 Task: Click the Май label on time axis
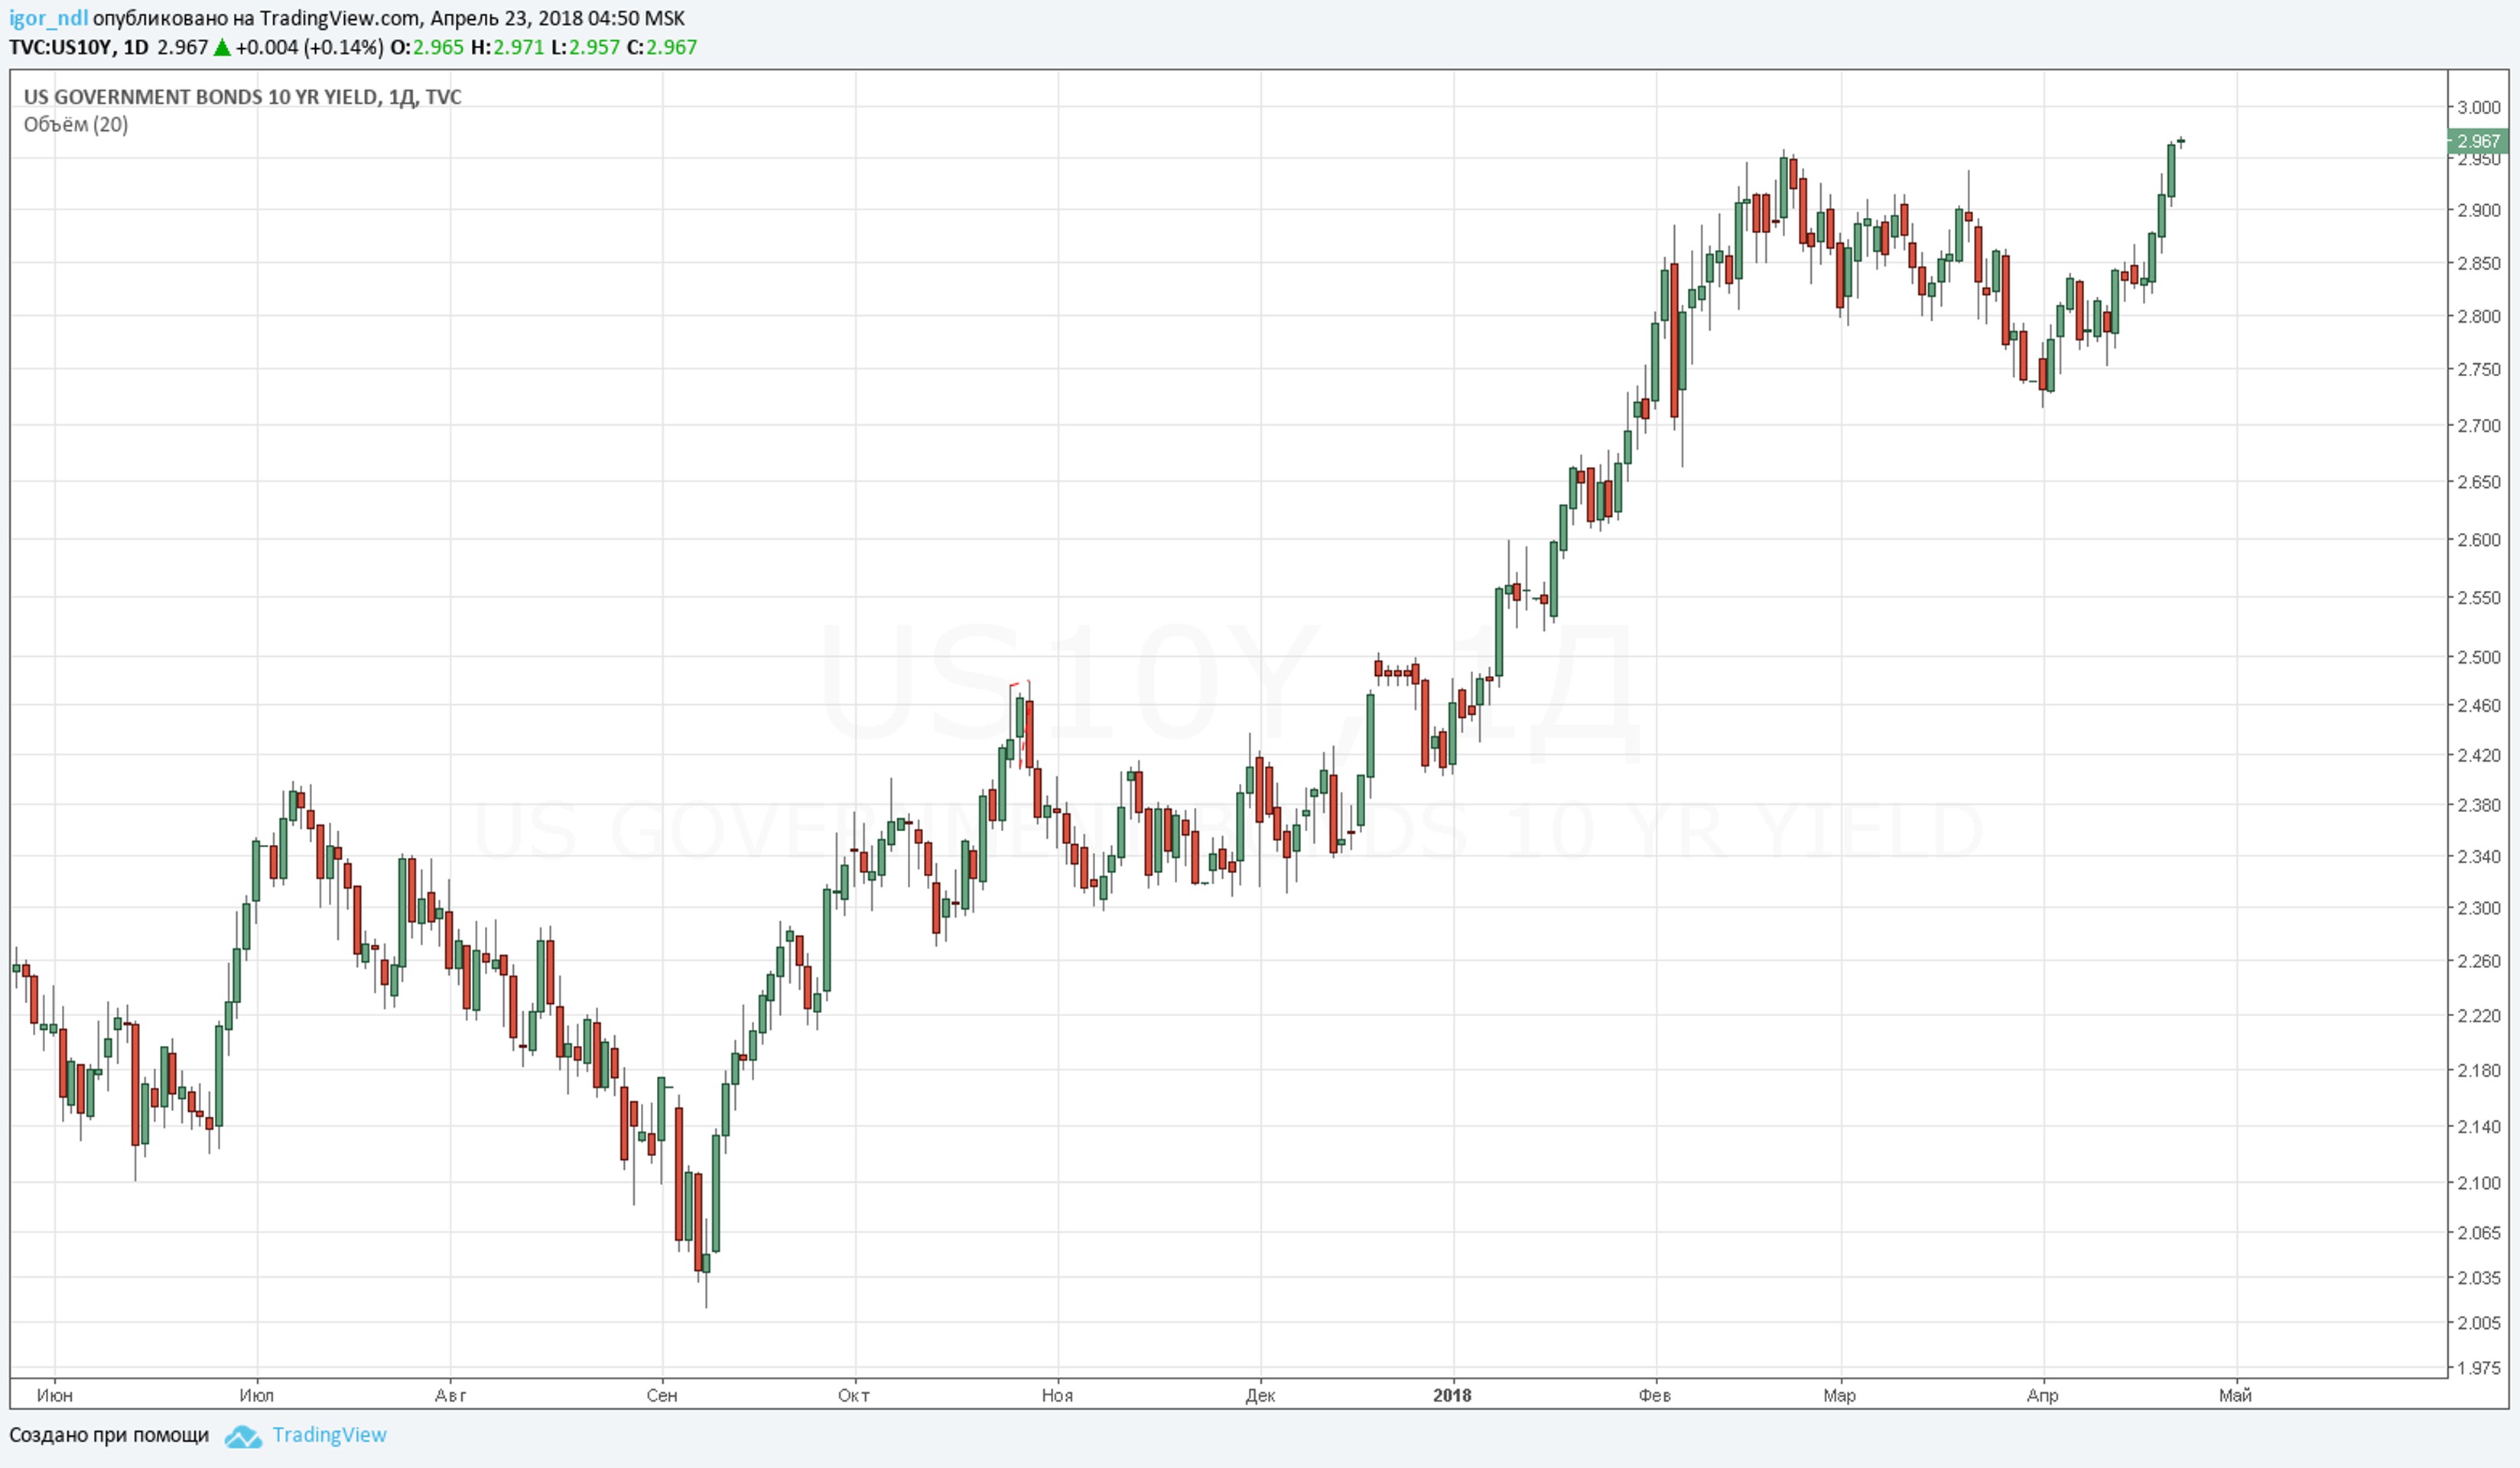(2235, 1395)
